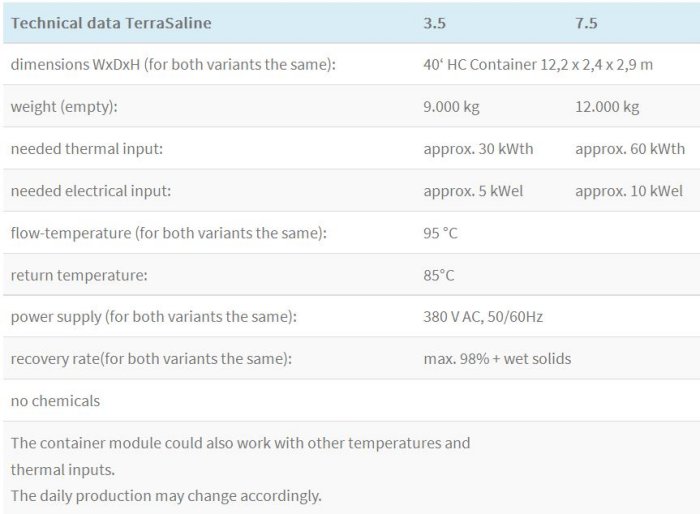Click the approx. 60 kWth cell
This screenshot has width=700, height=514.
[x=630, y=148]
